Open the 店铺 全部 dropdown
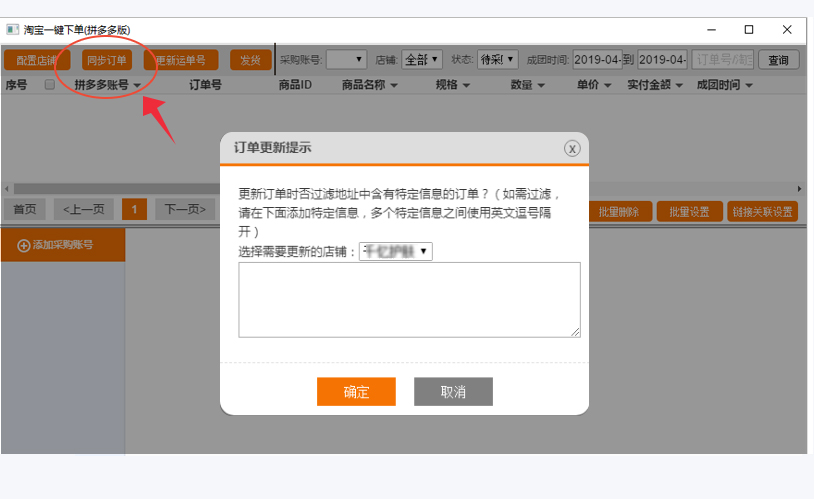Screen dimensions: 814x499 (422, 60)
